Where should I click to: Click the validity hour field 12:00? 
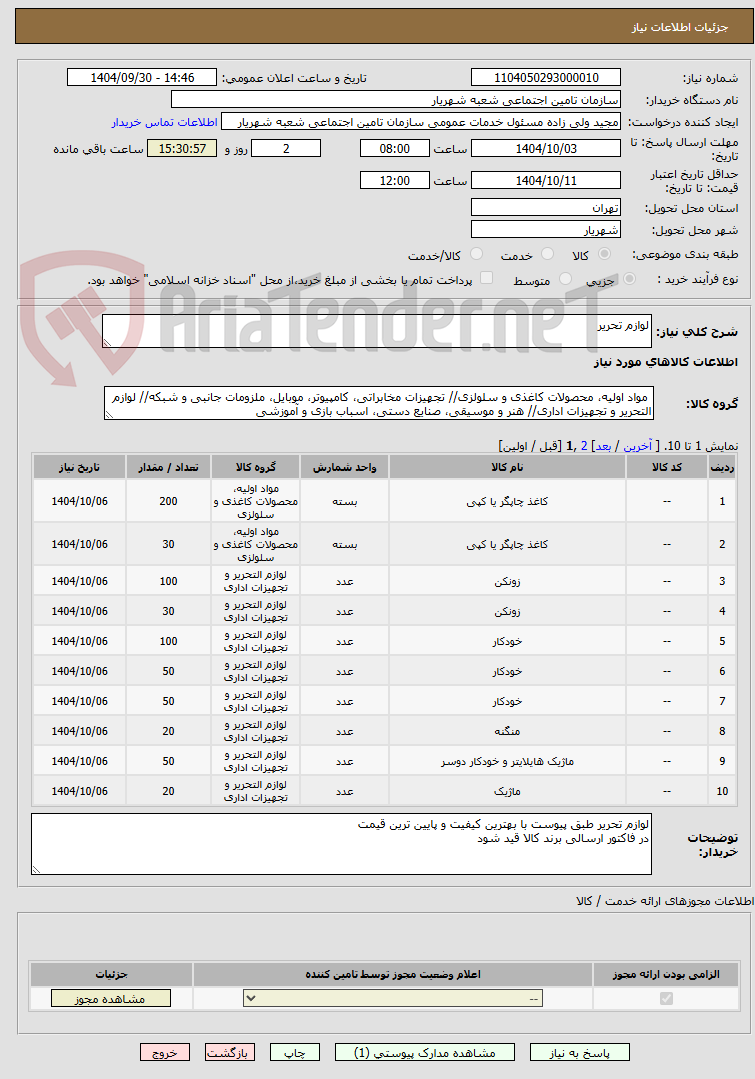point(394,180)
